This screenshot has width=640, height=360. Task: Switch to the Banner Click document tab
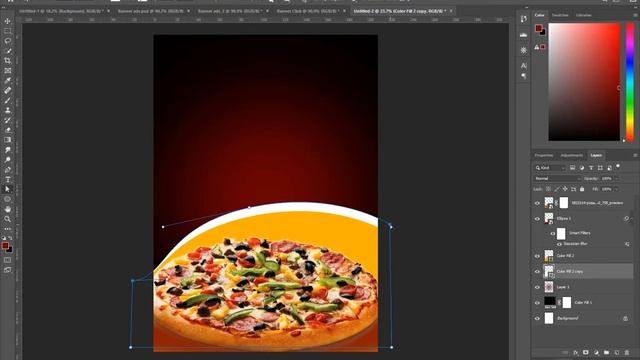307,11
